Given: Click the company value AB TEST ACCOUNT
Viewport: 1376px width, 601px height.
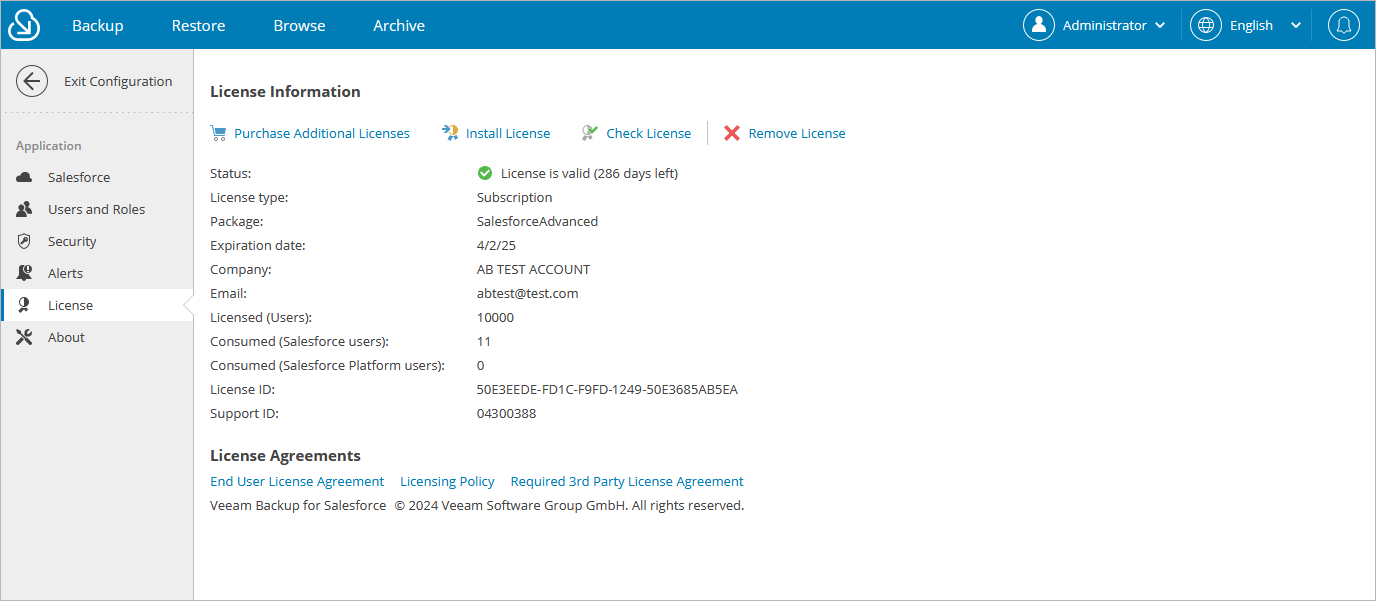Looking at the screenshot, I should pyautogui.click(x=533, y=269).
